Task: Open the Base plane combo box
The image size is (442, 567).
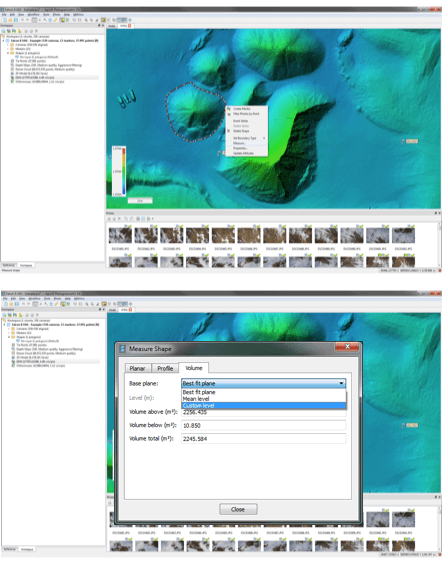Action: (x=263, y=383)
